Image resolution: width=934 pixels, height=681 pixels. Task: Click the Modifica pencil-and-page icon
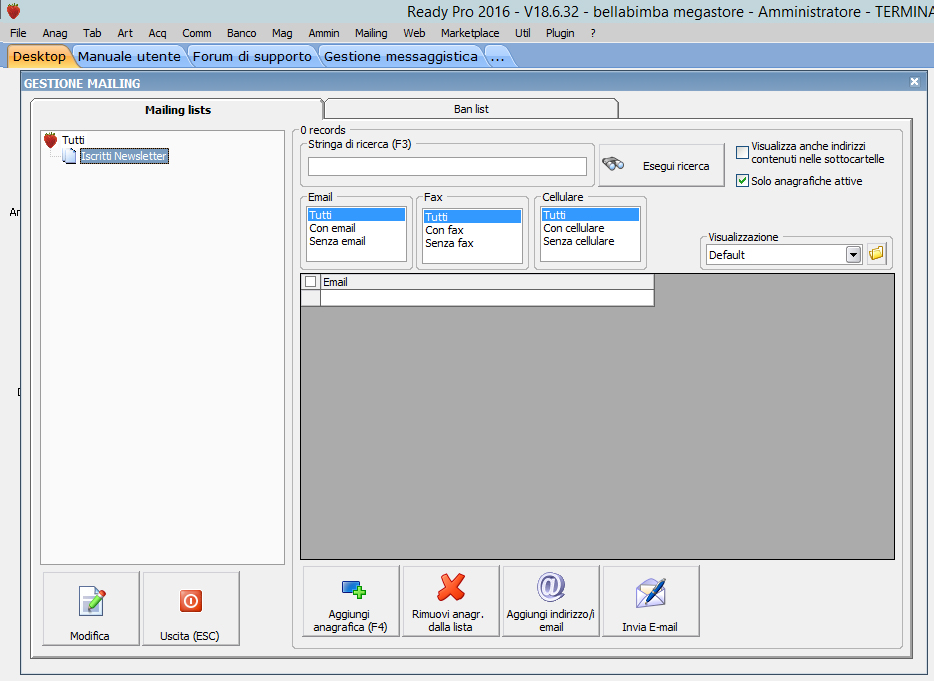pyautogui.click(x=92, y=601)
